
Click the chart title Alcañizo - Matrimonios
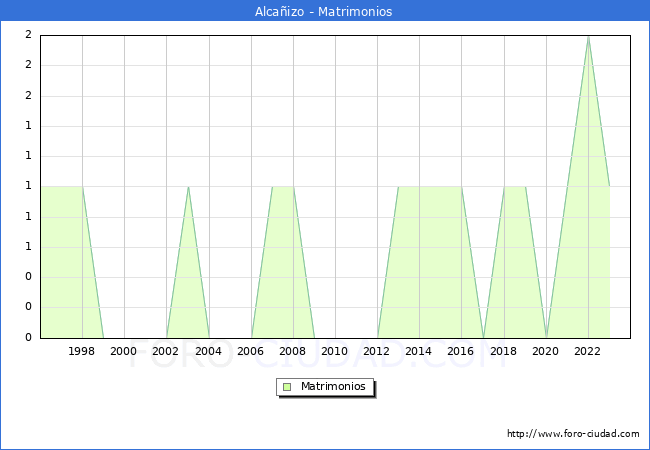(x=323, y=12)
